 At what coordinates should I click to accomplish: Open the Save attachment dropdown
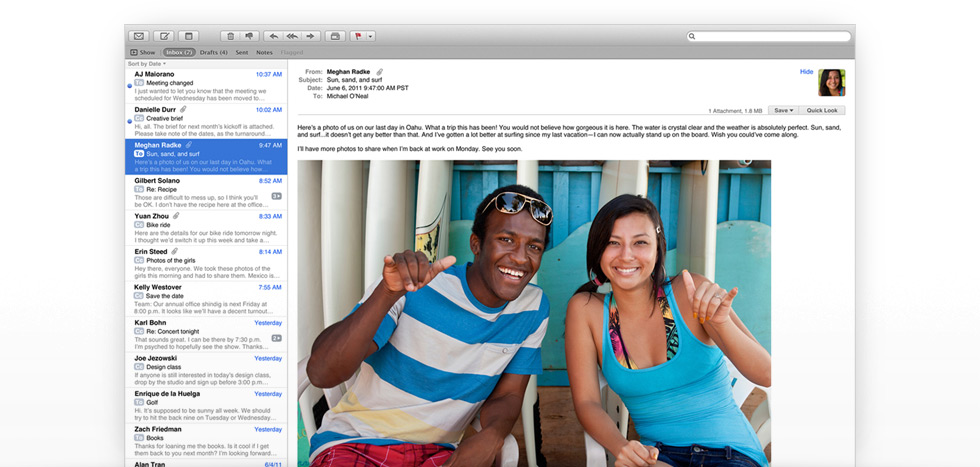pyautogui.click(x=783, y=110)
